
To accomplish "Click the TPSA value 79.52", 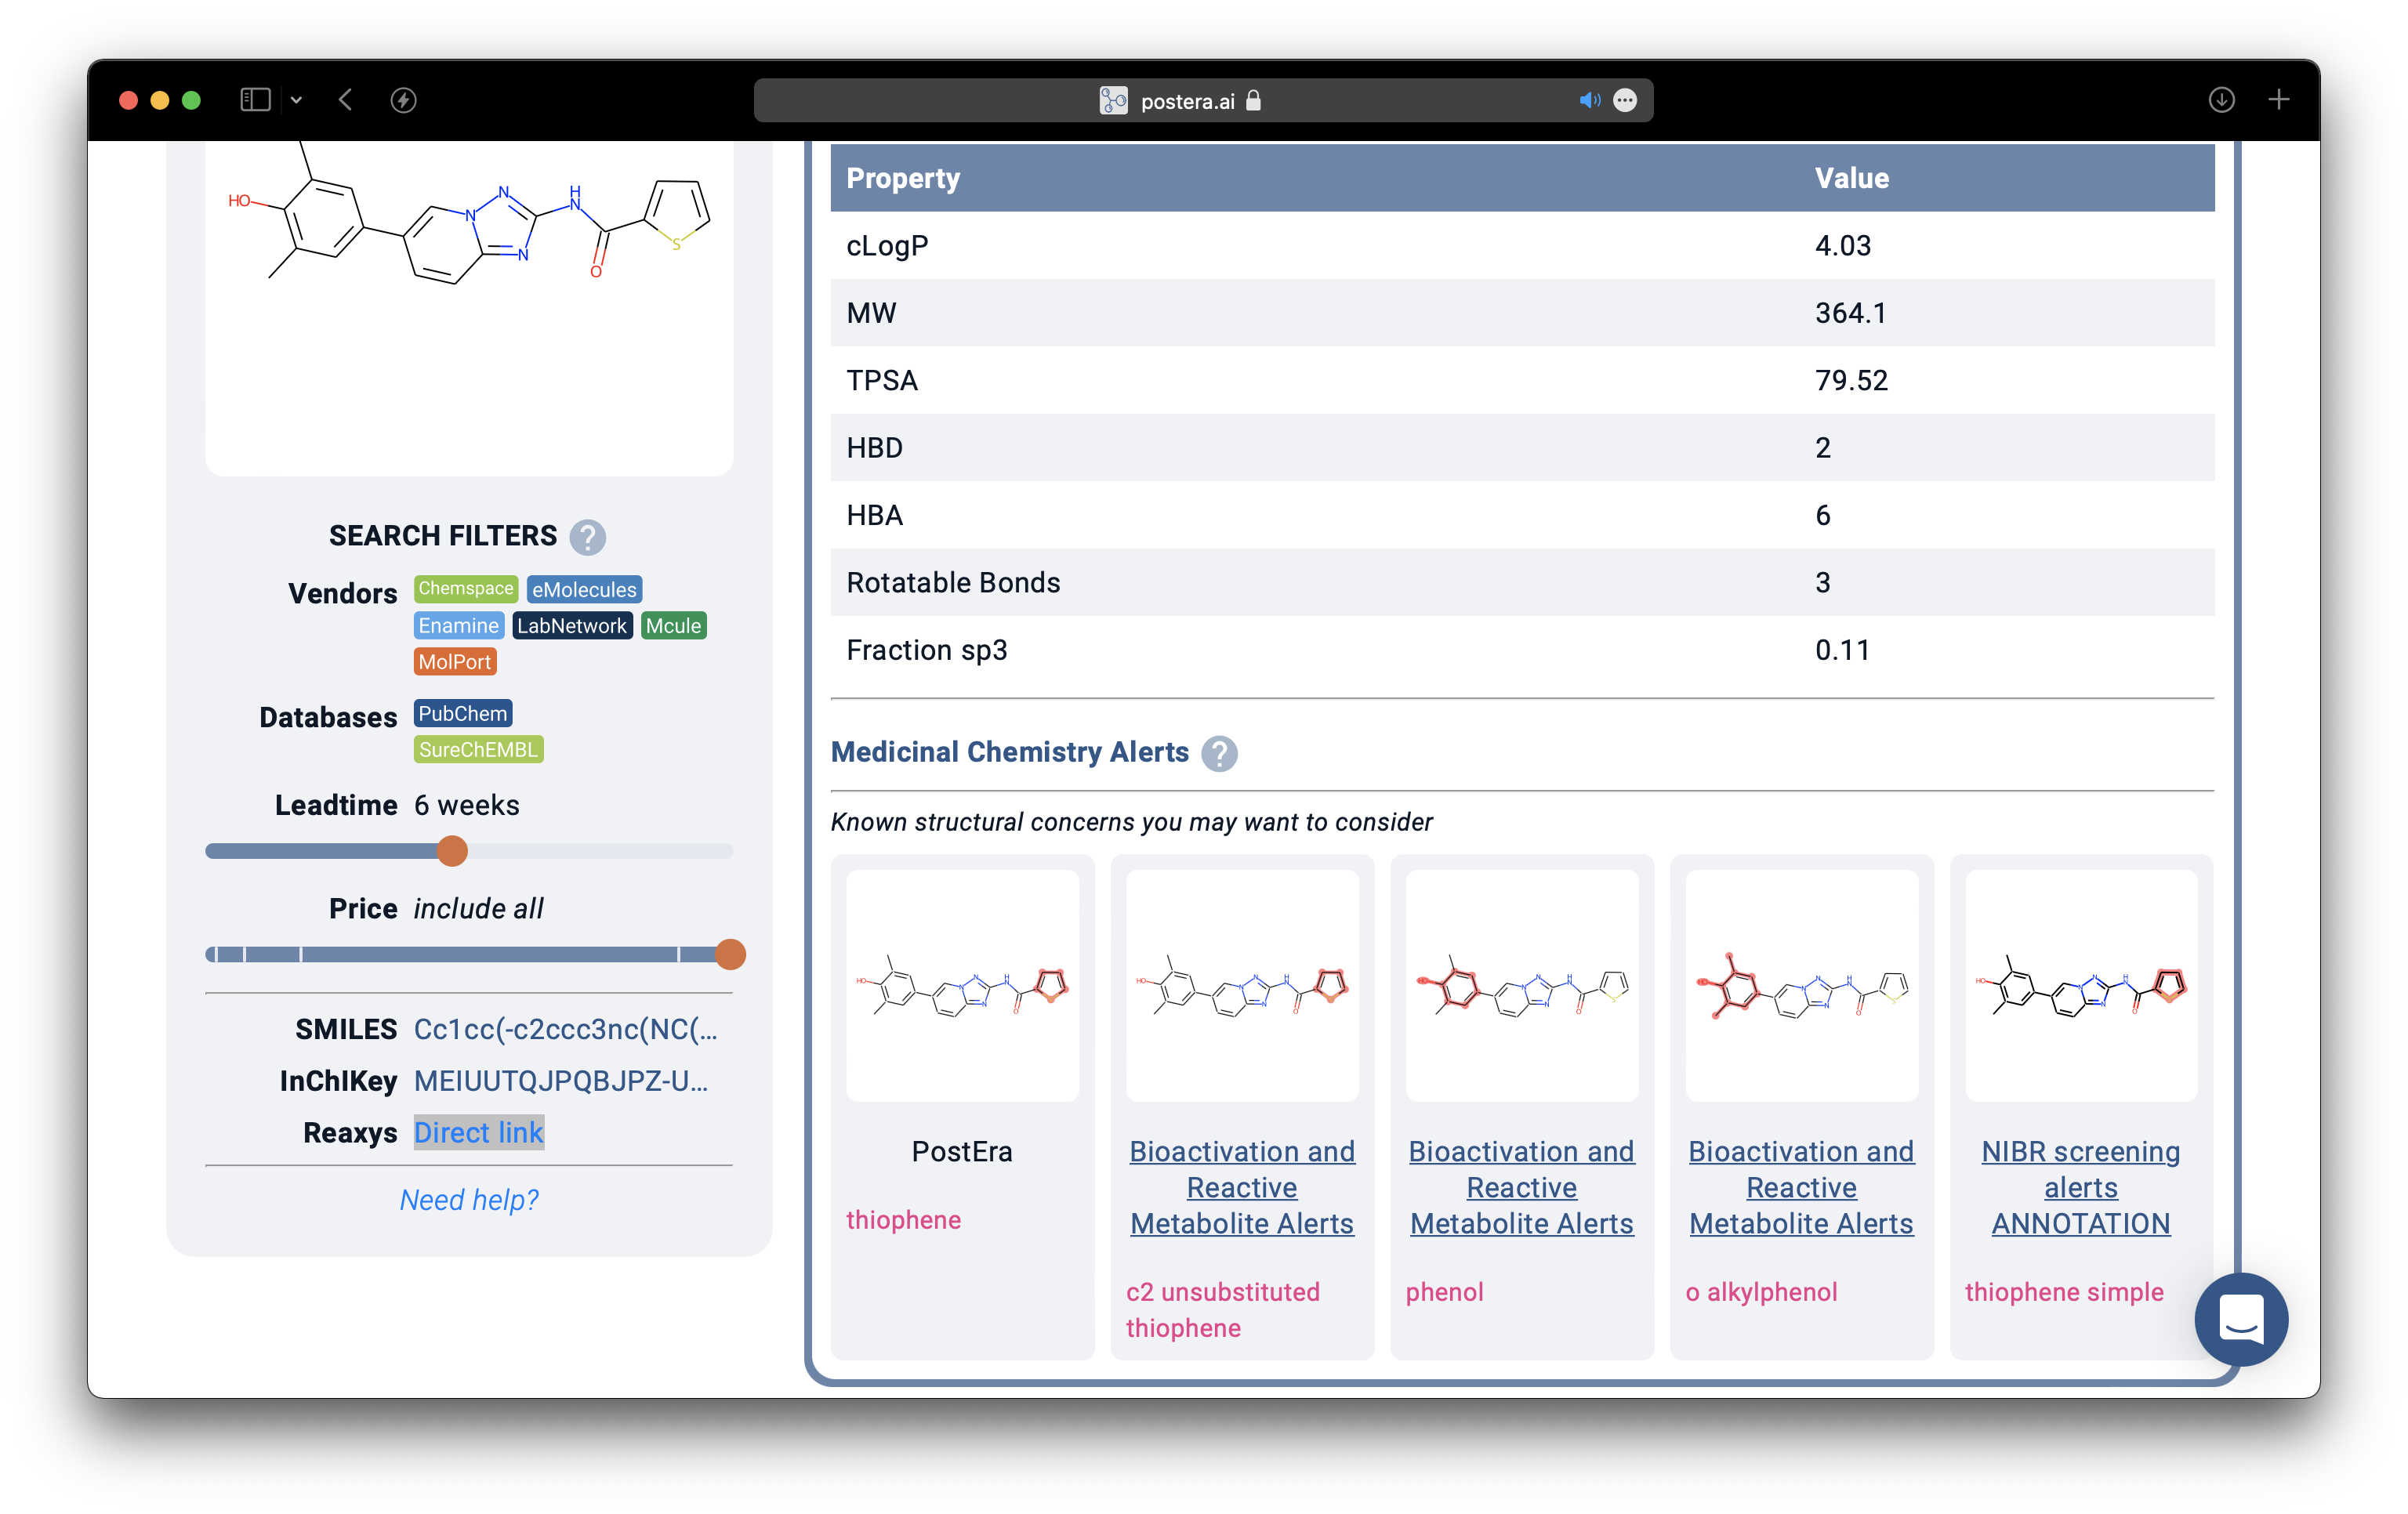I will [x=1851, y=380].
